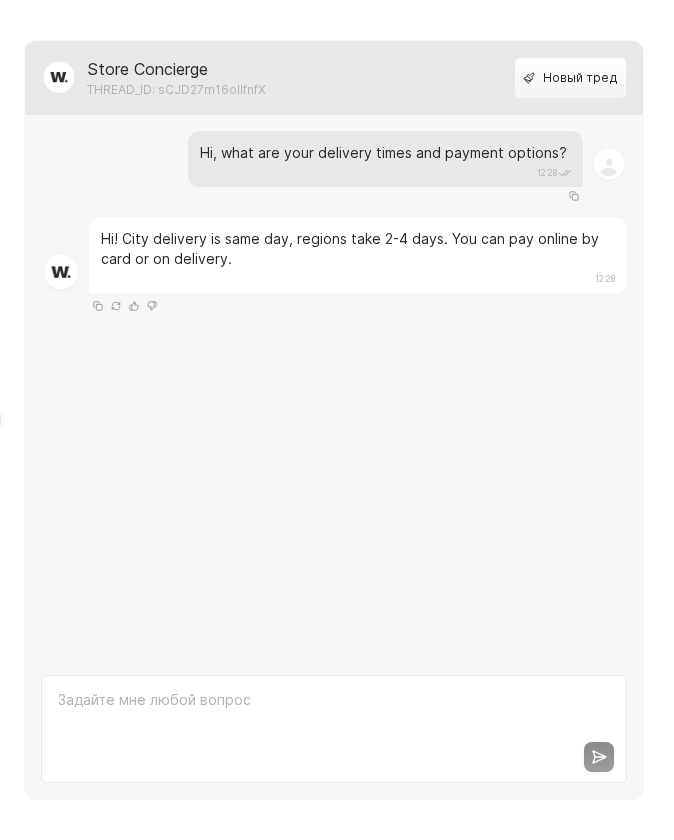Select the Store Concierge header title
This screenshot has width=674, height=840.
point(147,69)
